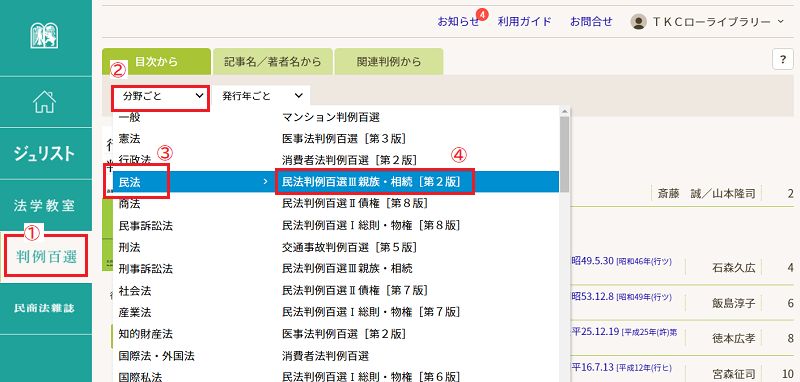Choose 民法判例百選Ⅲ親族・相続 without edition
This screenshot has height=382, width=800.
pyautogui.click(x=347, y=268)
